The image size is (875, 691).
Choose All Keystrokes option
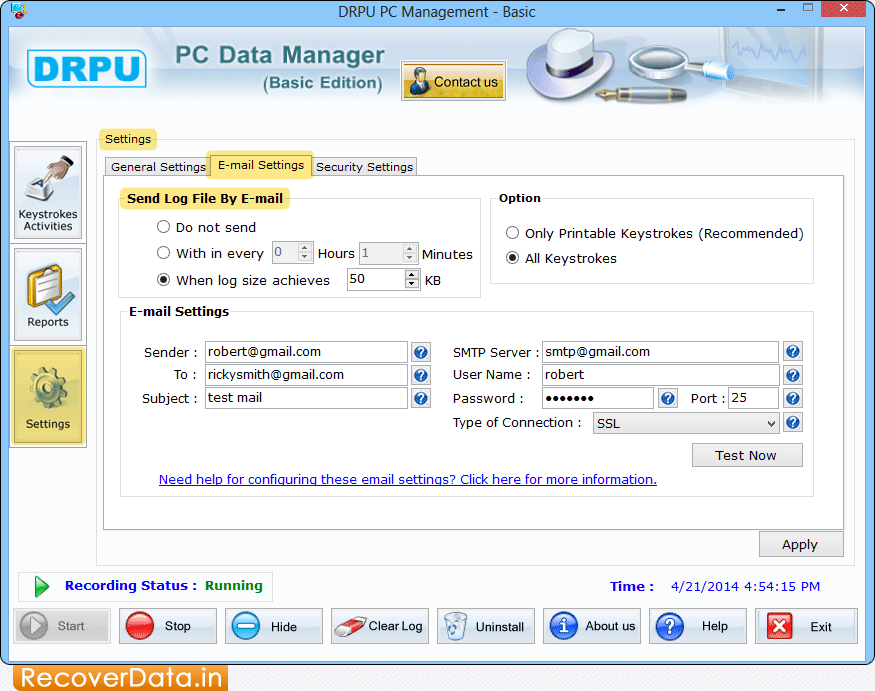click(512, 258)
